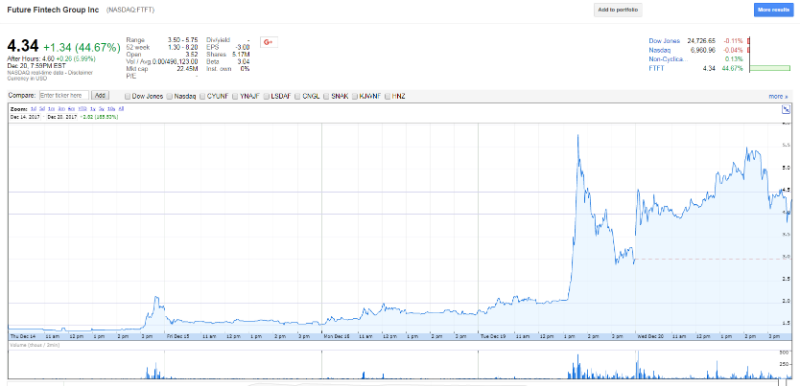Image resolution: width=800 pixels, height=386 pixels.
Task: Focus the Enter ticker here field
Action: click(x=64, y=95)
